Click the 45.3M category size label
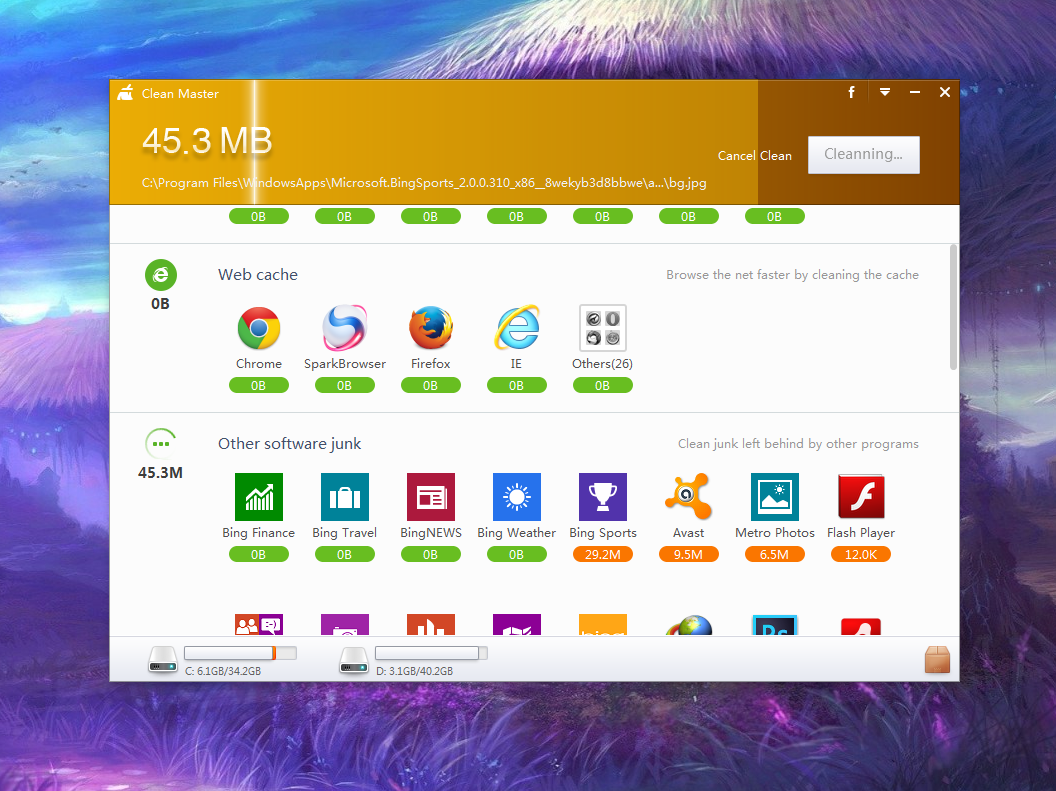The image size is (1056, 791). [x=160, y=473]
